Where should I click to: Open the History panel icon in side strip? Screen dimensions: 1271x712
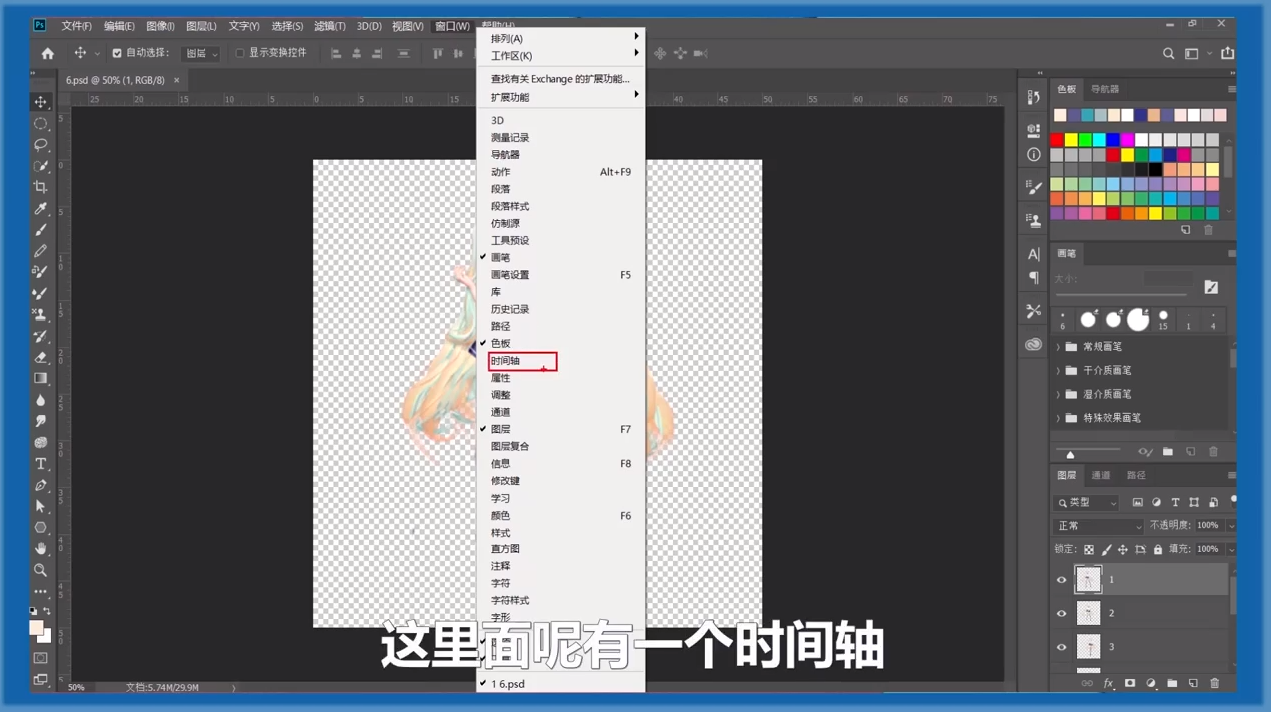1033,97
